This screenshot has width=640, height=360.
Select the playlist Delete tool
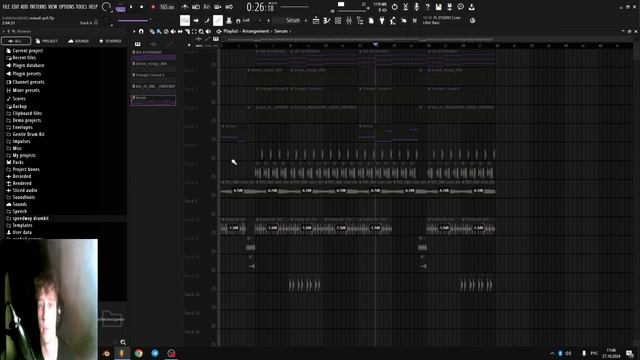tap(166, 31)
